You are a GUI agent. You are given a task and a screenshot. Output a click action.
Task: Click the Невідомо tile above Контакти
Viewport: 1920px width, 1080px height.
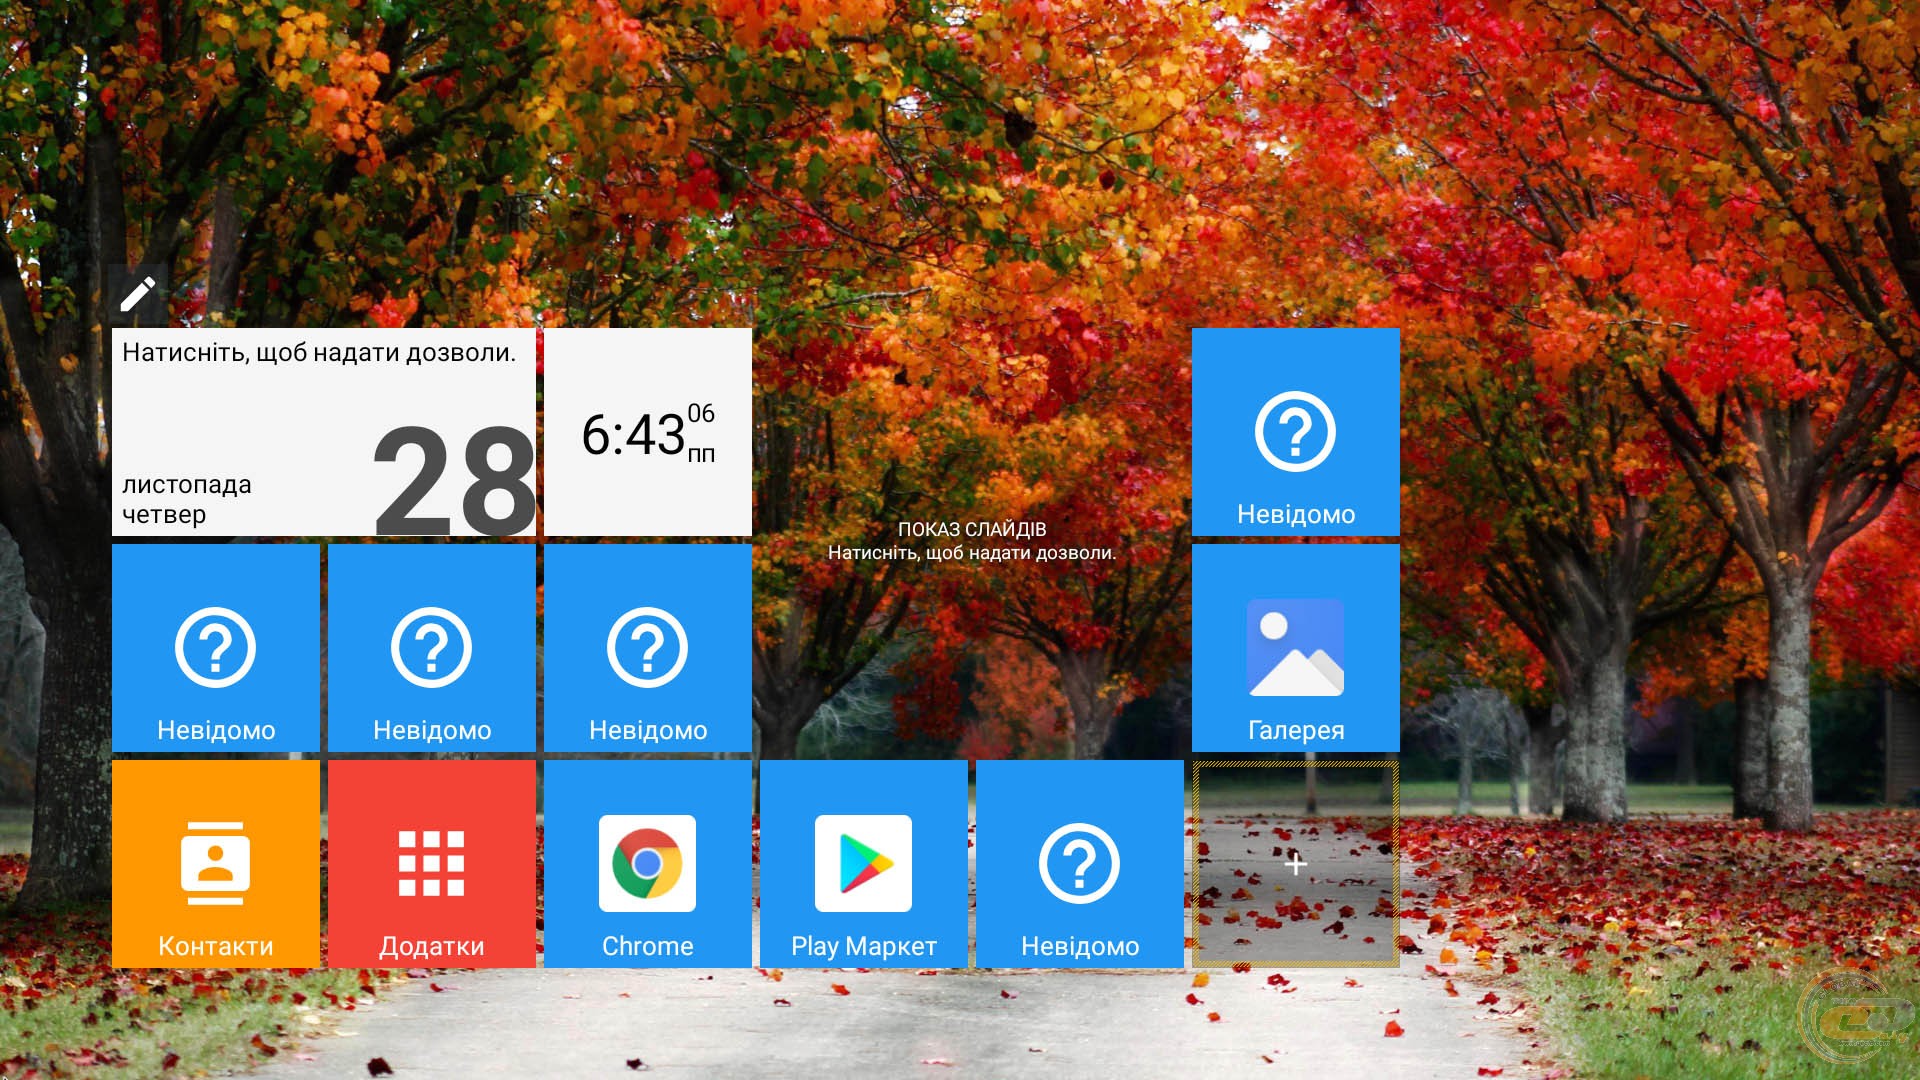pyautogui.click(x=215, y=647)
